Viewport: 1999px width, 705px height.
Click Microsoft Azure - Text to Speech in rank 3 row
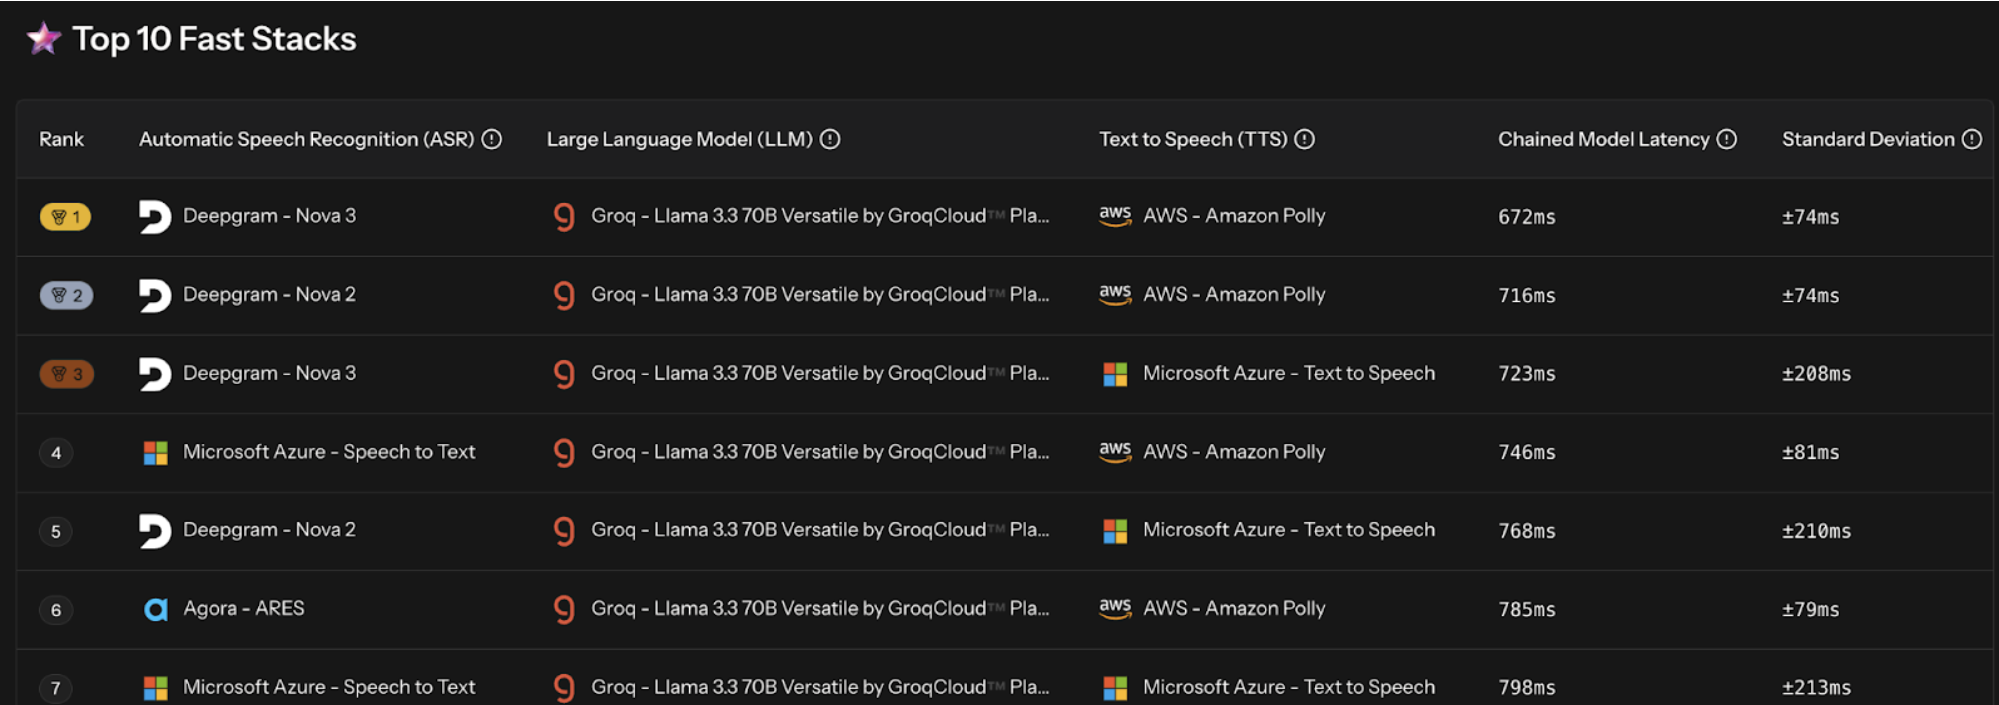click(1288, 373)
